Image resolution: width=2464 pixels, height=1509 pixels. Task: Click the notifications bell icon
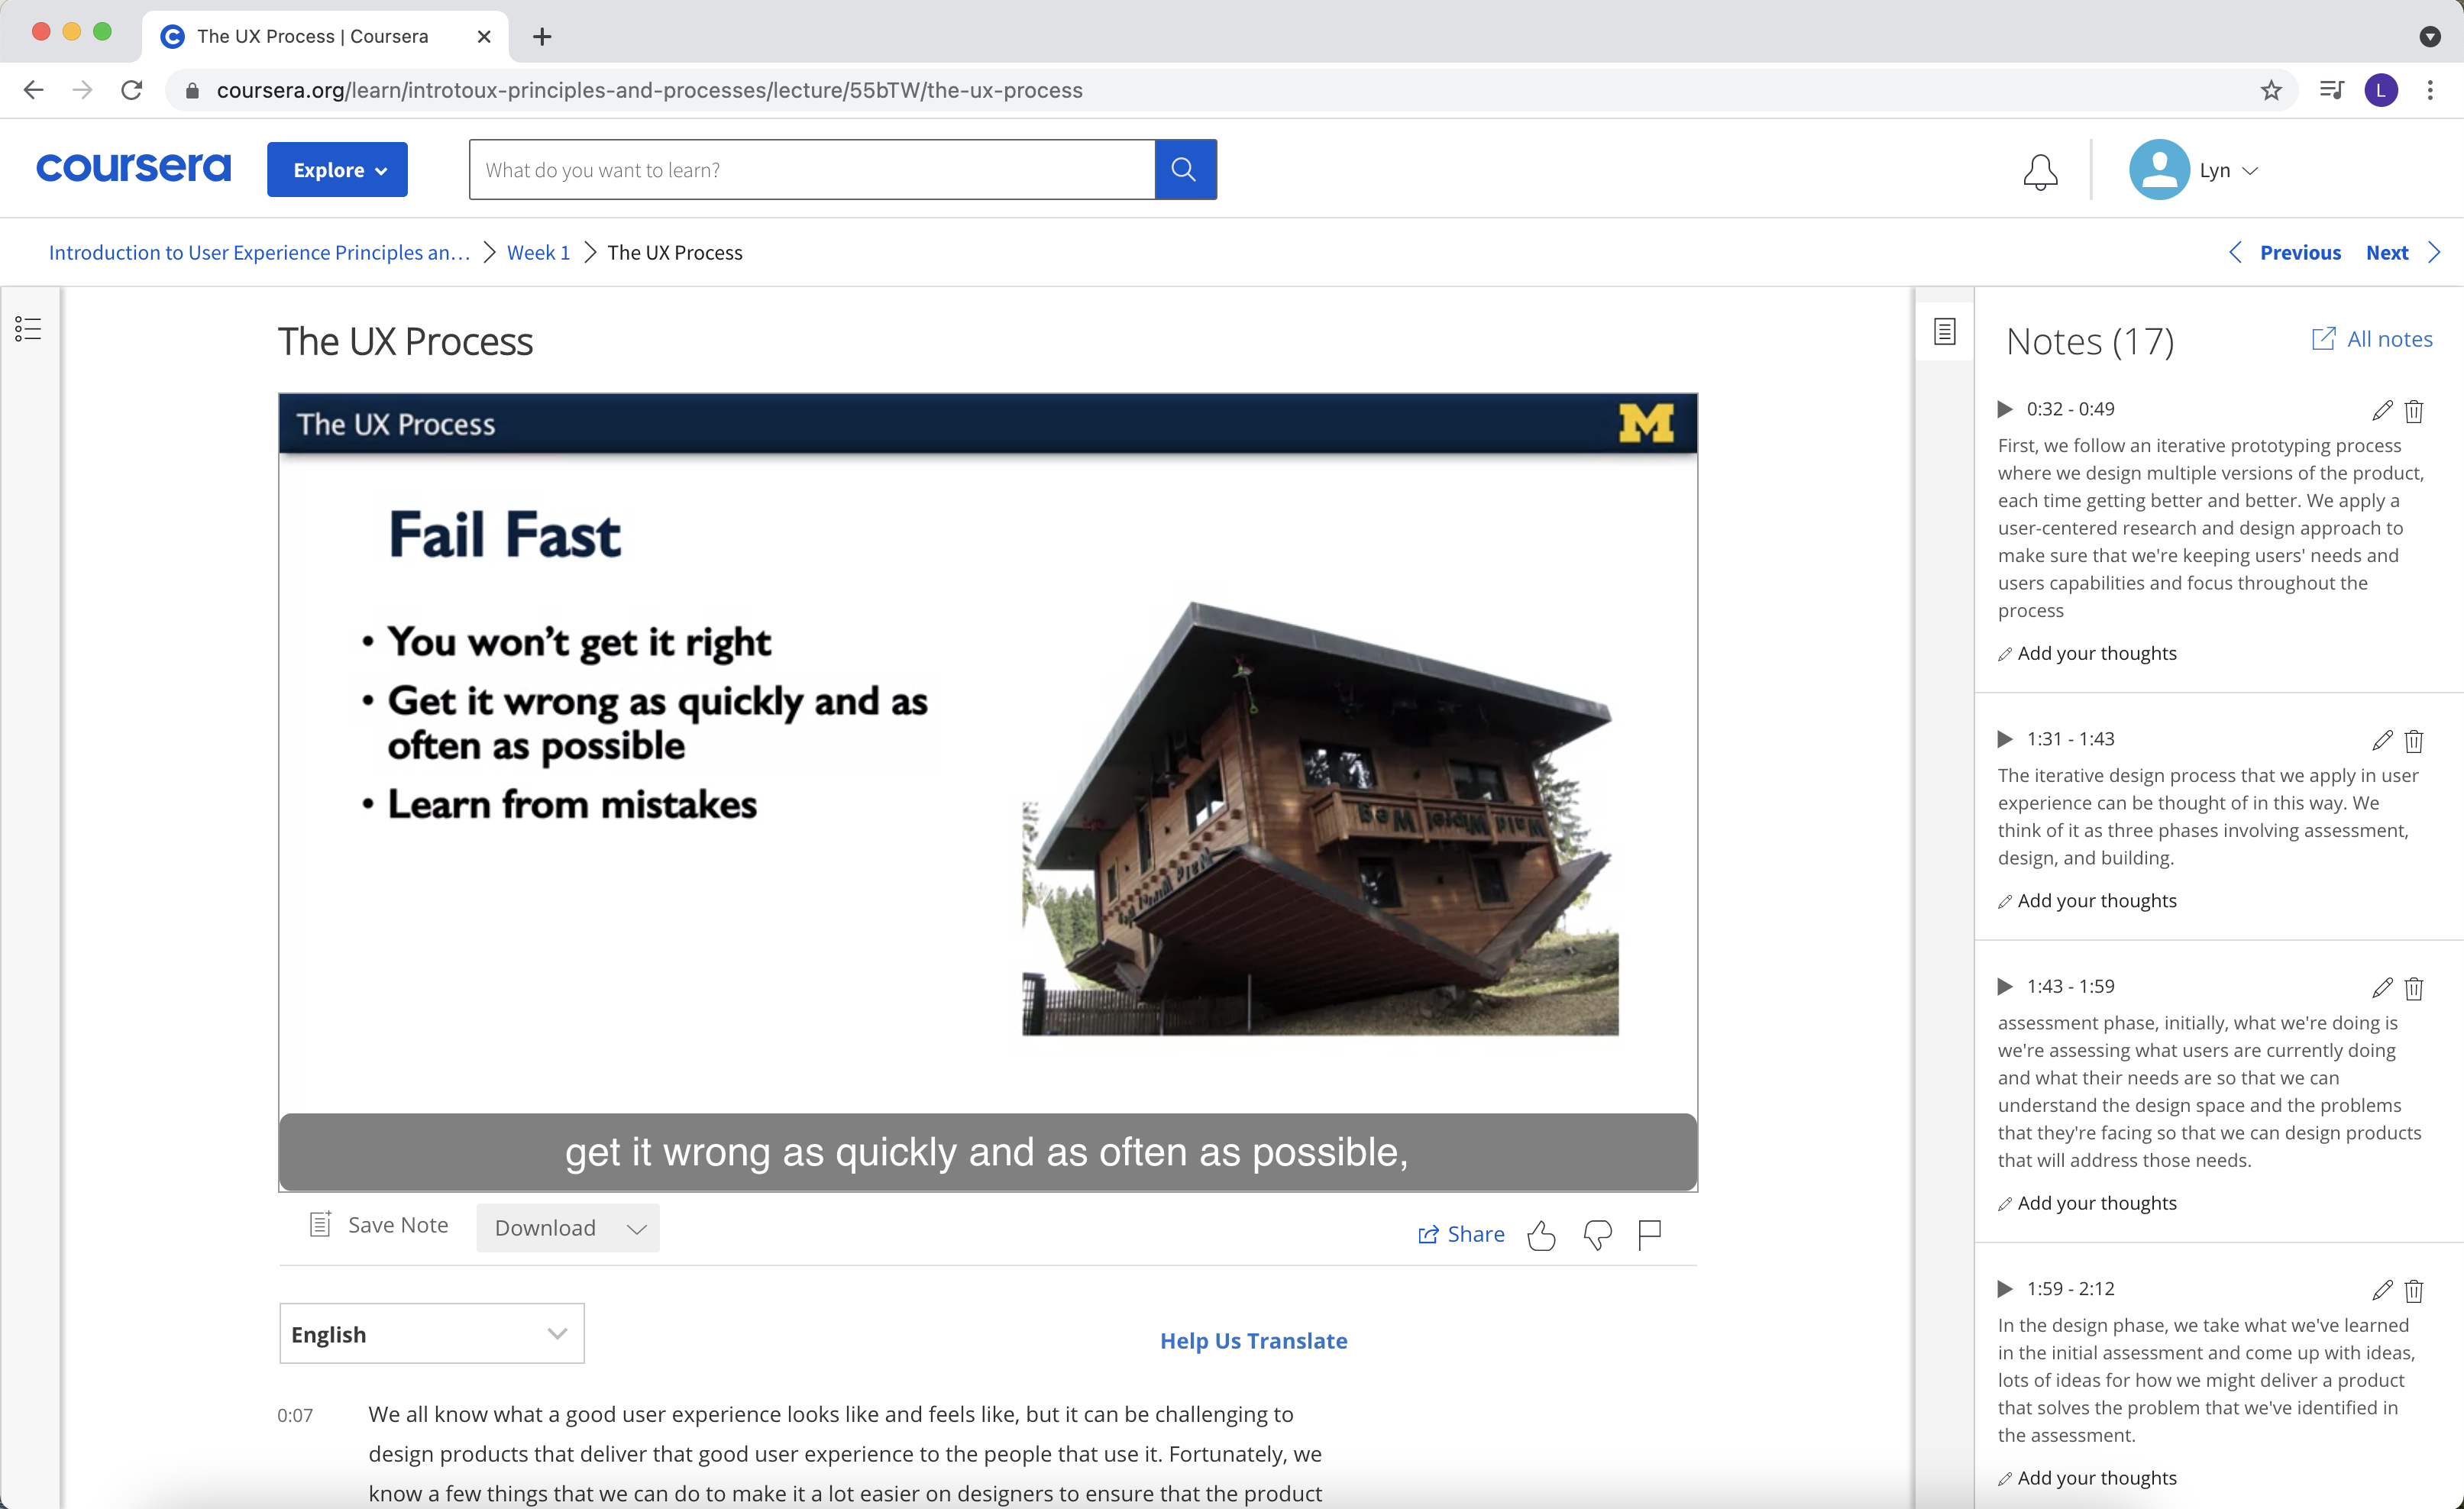pos(2040,172)
